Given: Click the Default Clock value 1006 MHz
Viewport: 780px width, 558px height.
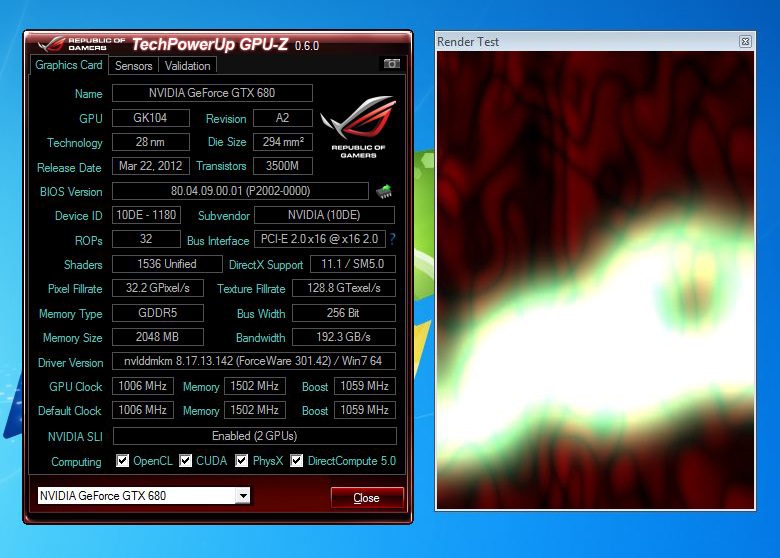Looking at the screenshot, I should [x=143, y=410].
